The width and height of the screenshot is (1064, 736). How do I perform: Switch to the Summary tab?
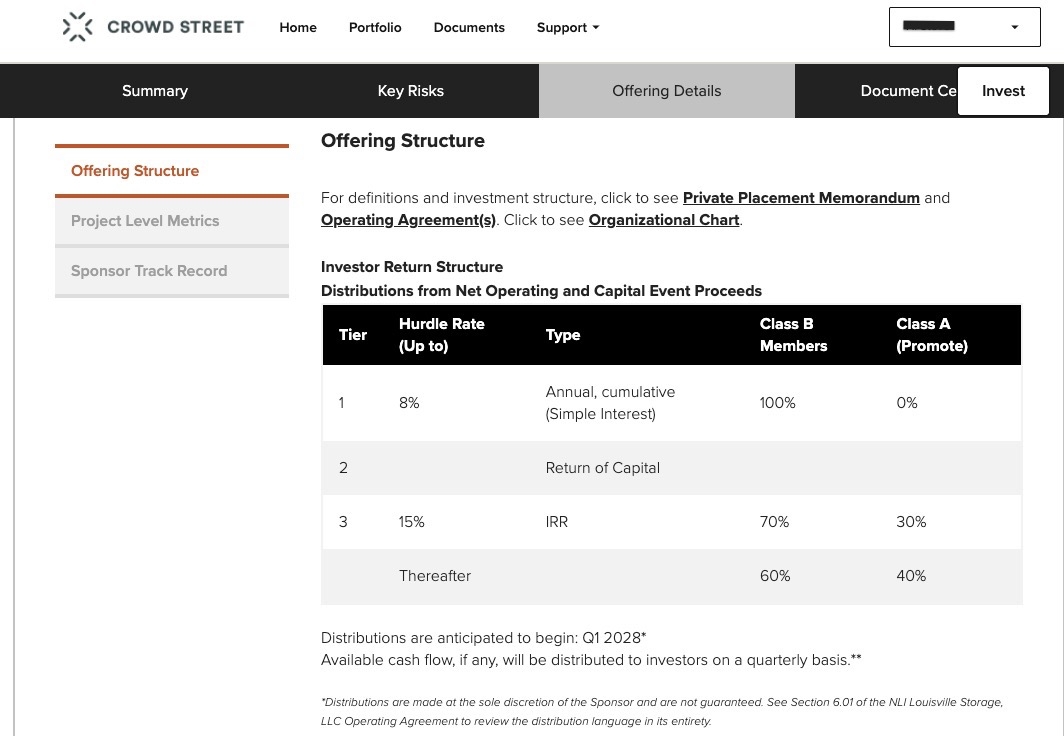click(155, 91)
